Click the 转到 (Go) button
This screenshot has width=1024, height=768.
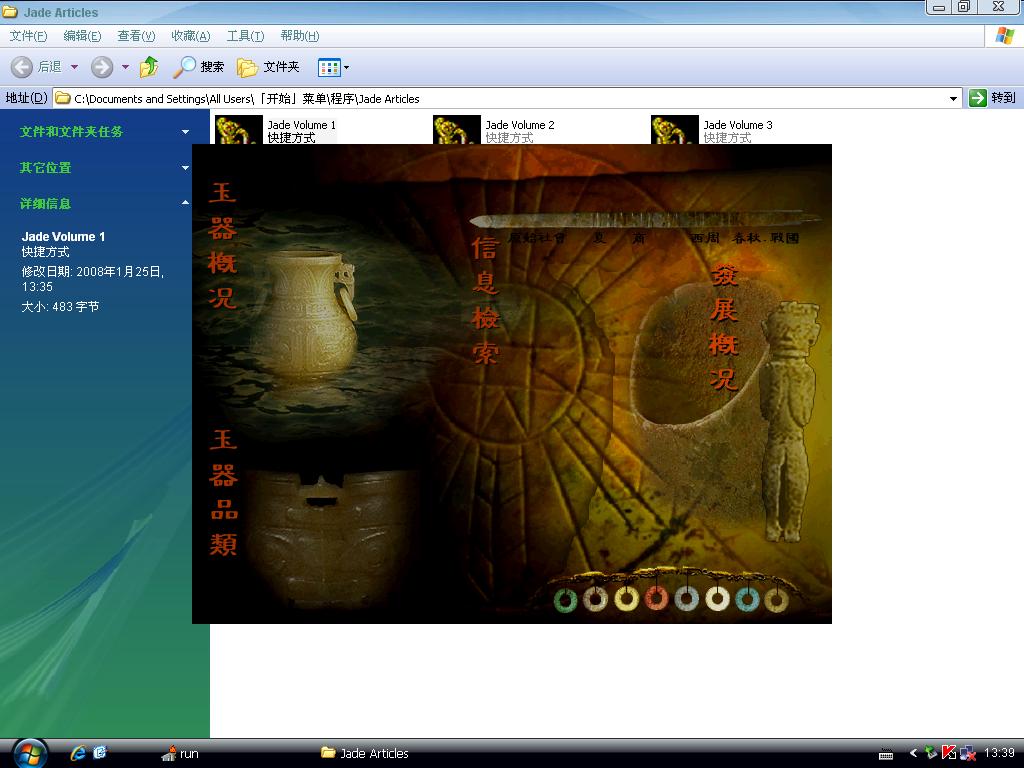[x=993, y=98]
